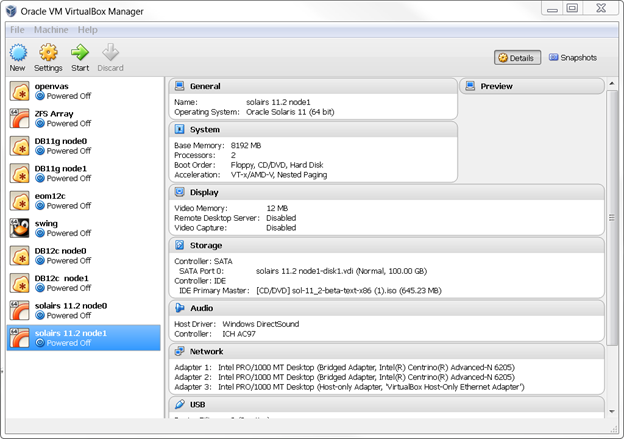The height and width of the screenshot is (439, 624).
Task: Select the DB12c node0 VM icon
Action: pos(20,256)
